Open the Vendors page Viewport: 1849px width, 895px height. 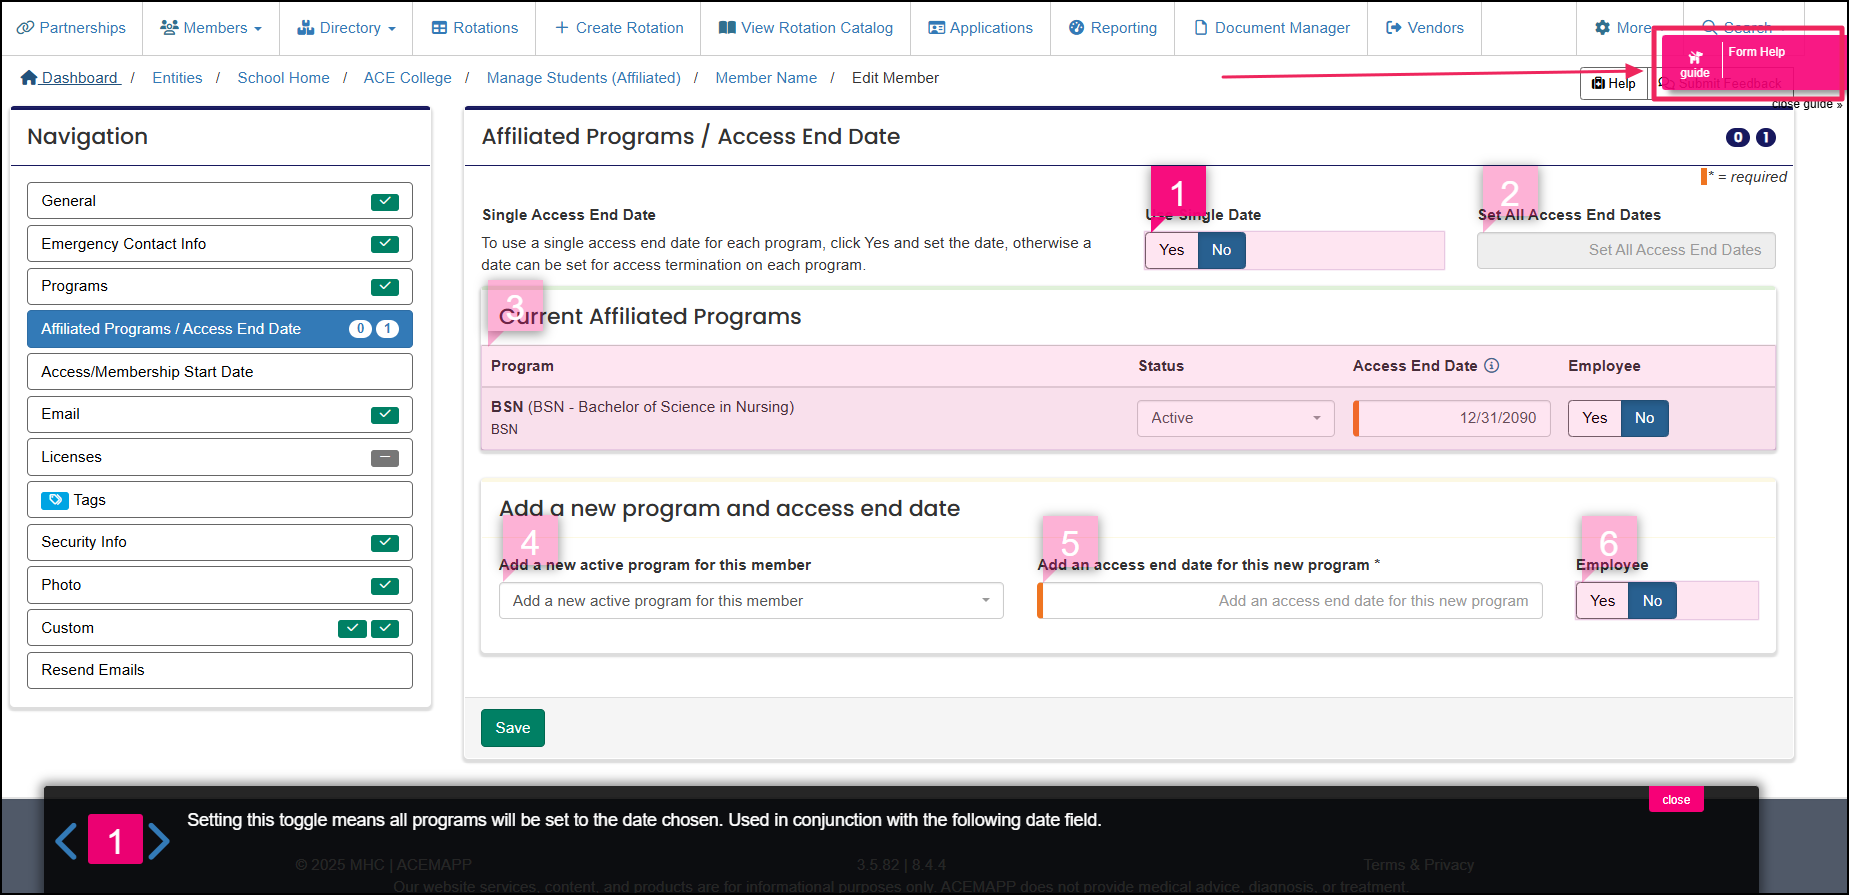pos(1425,28)
